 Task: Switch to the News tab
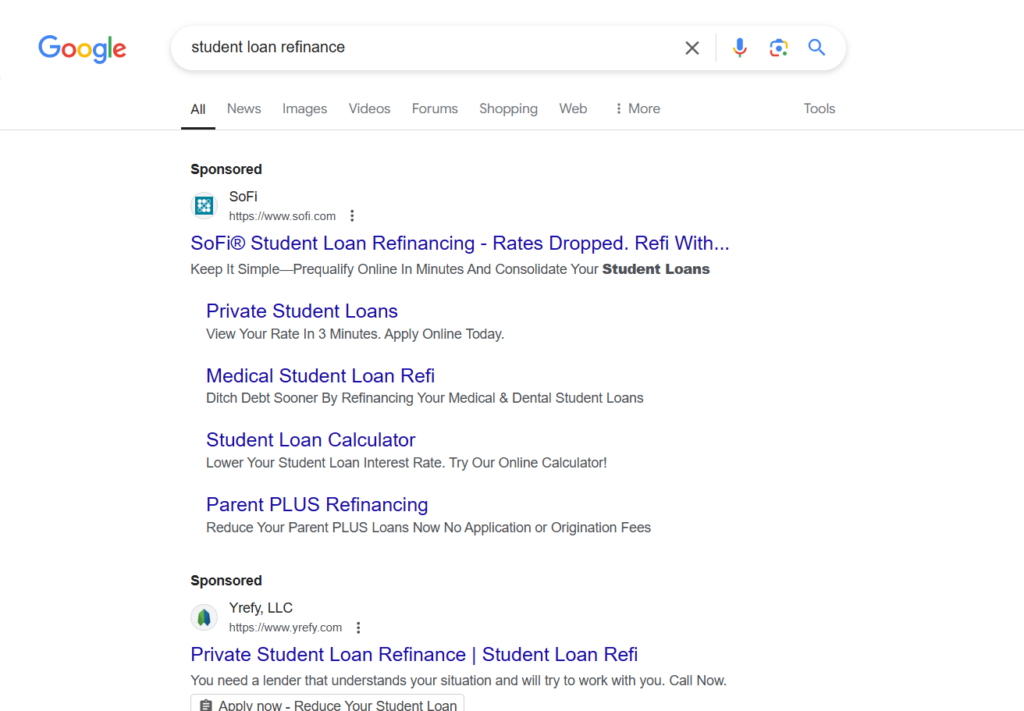(244, 109)
